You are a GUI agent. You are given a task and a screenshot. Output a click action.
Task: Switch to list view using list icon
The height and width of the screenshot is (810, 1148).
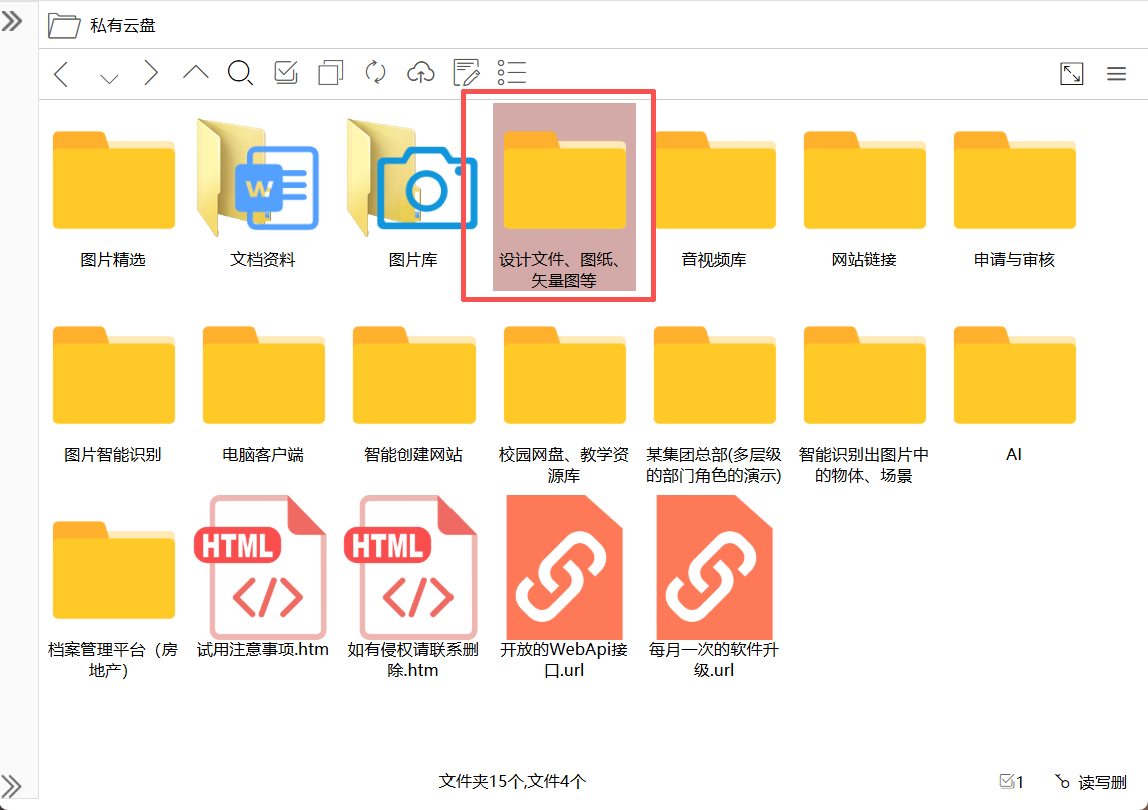pos(511,72)
